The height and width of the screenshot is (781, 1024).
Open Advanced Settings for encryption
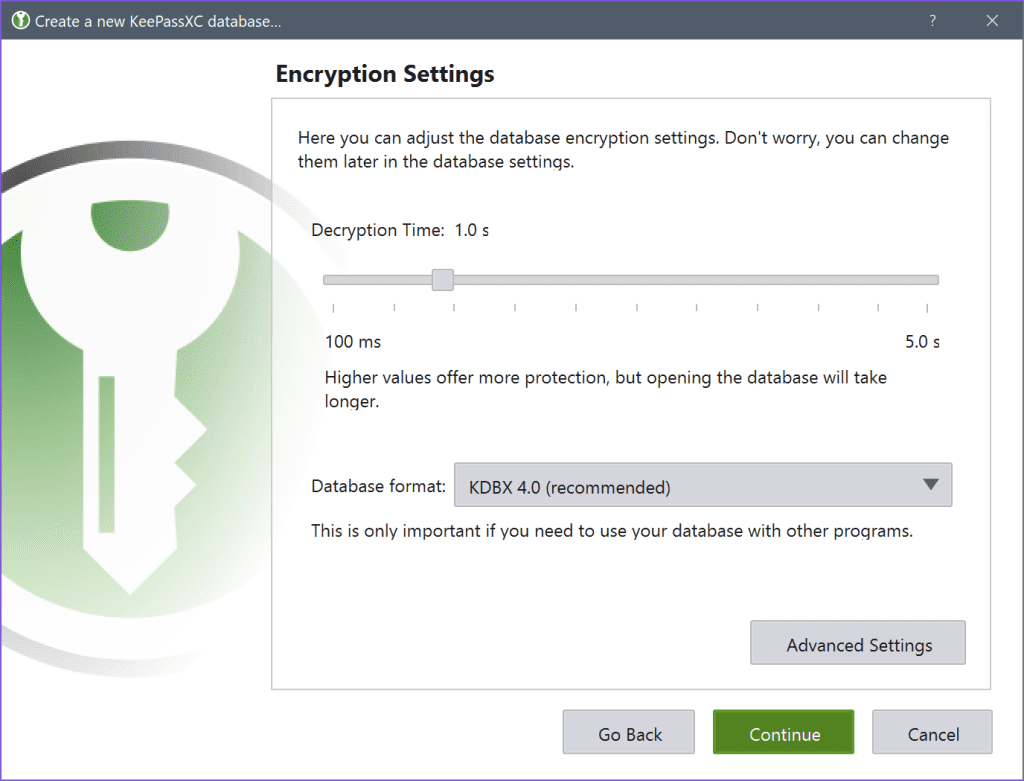coord(857,643)
